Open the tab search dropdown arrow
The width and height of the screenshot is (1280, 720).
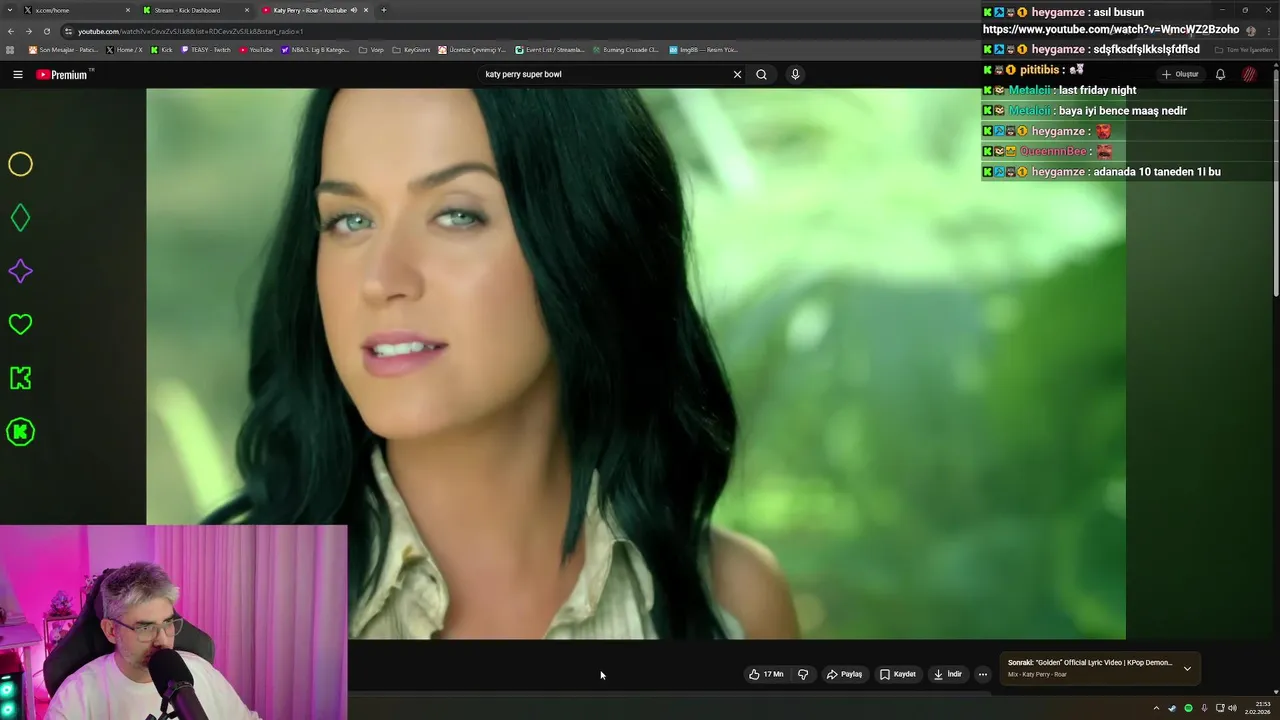point(10,10)
